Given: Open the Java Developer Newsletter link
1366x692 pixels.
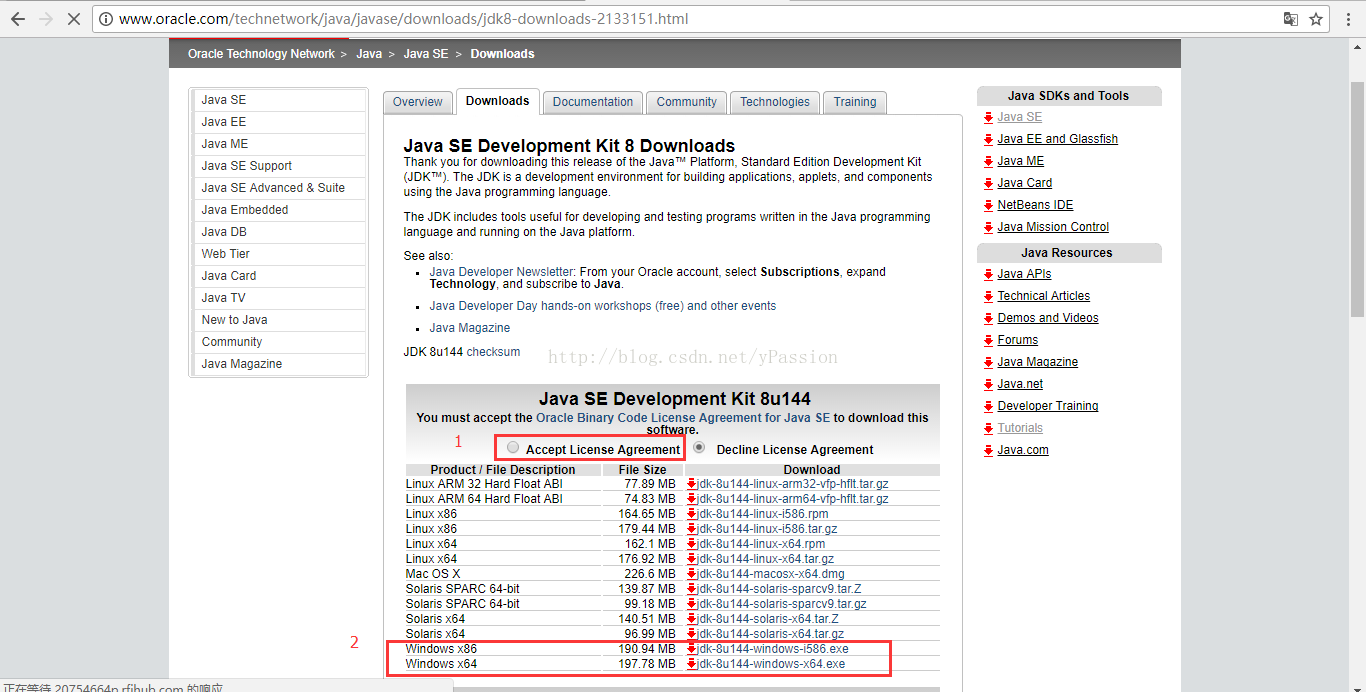Looking at the screenshot, I should [502, 272].
